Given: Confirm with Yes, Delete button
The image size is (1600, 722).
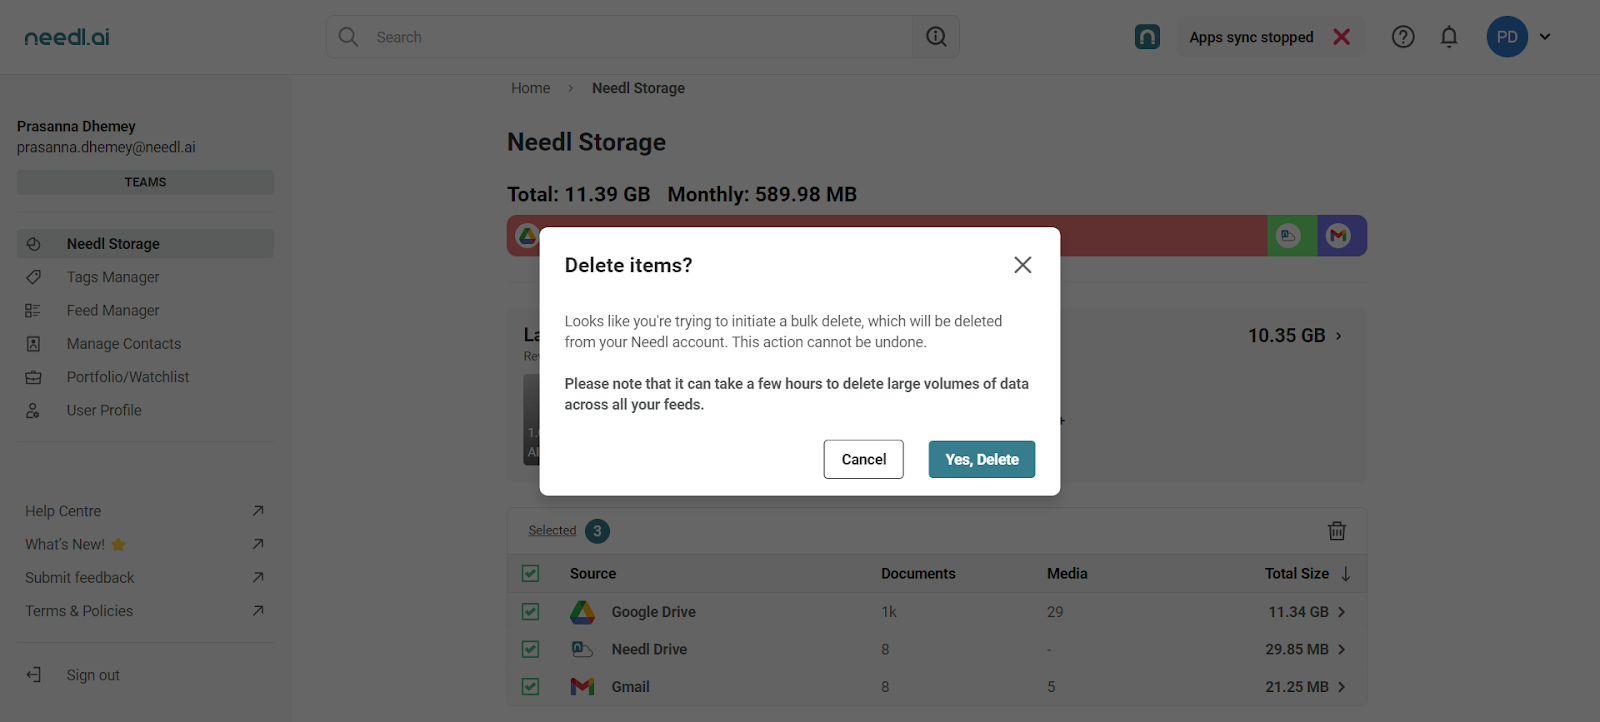Looking at the screenshot, I should point(982,459).
